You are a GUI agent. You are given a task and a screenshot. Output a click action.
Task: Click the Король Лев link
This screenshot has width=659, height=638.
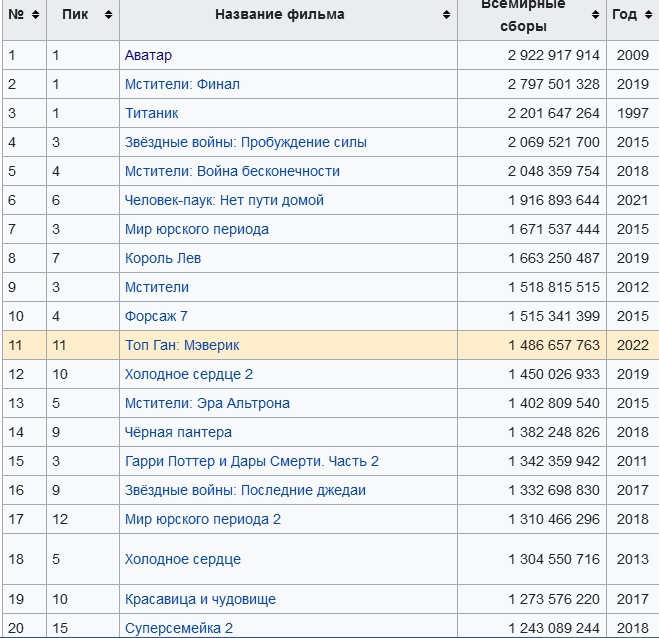(163, 258)
